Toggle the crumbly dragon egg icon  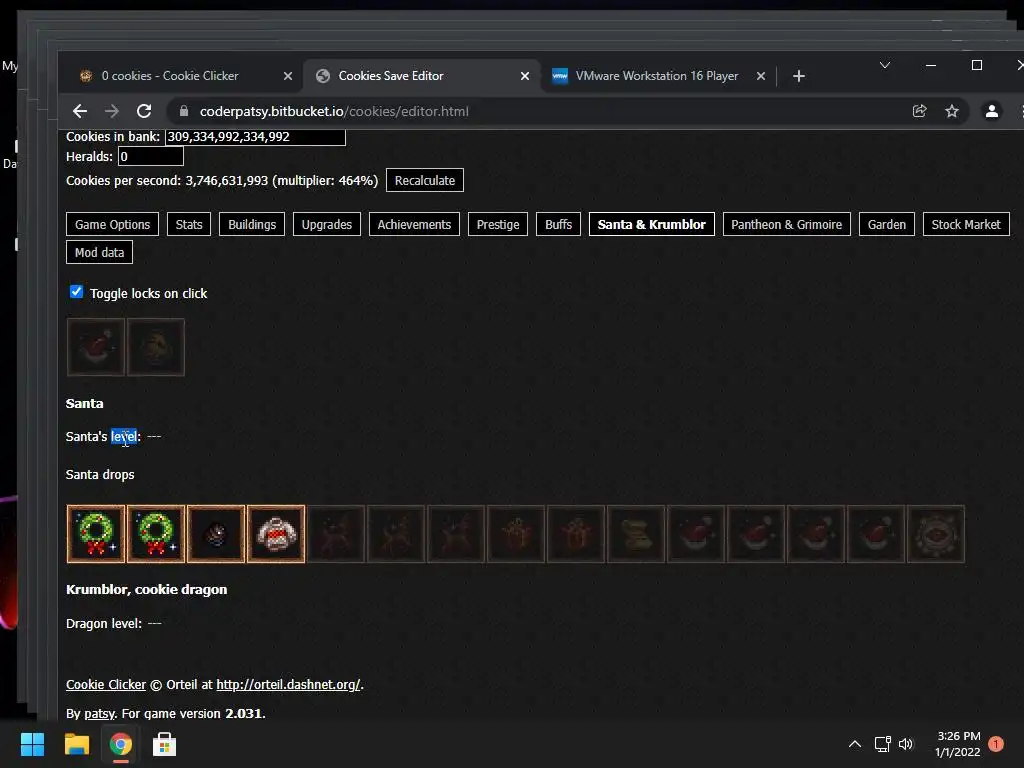click(155, 347)
